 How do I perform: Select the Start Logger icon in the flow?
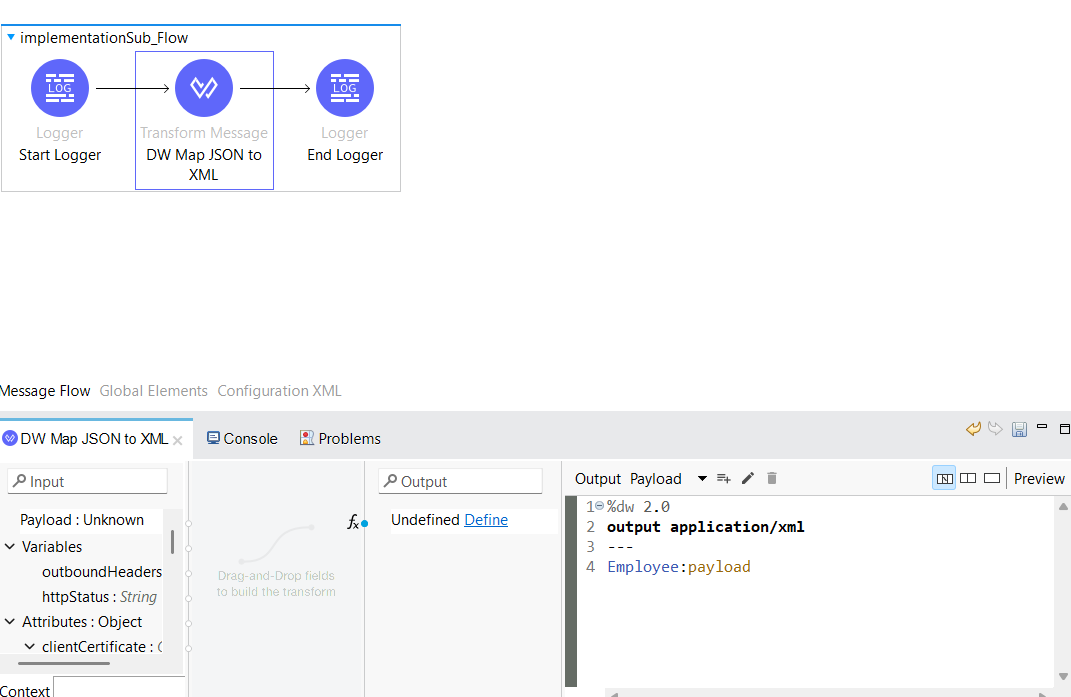[59, 88]
